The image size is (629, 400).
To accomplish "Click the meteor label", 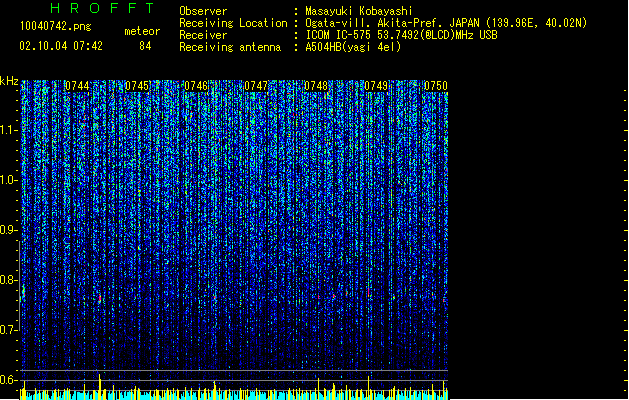I will click(x=142, y=31).
